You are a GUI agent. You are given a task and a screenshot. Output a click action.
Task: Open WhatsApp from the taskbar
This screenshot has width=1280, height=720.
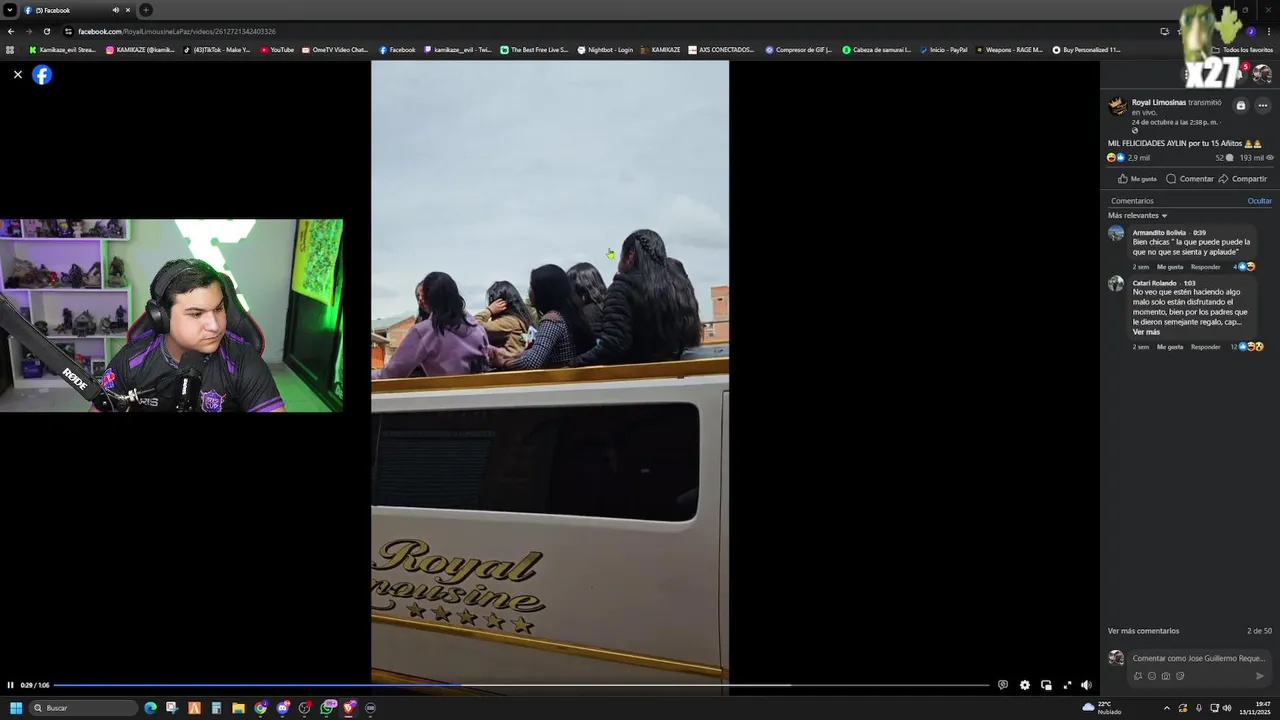[327, 708]
